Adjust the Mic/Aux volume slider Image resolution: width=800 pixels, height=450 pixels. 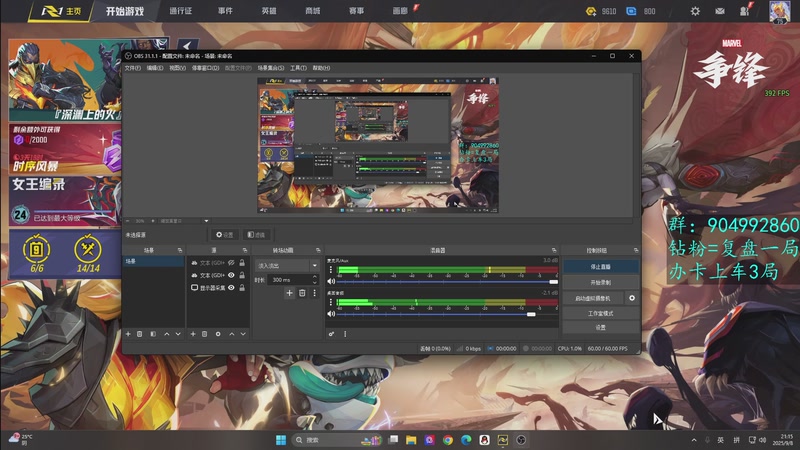click(x=447, y=282)
